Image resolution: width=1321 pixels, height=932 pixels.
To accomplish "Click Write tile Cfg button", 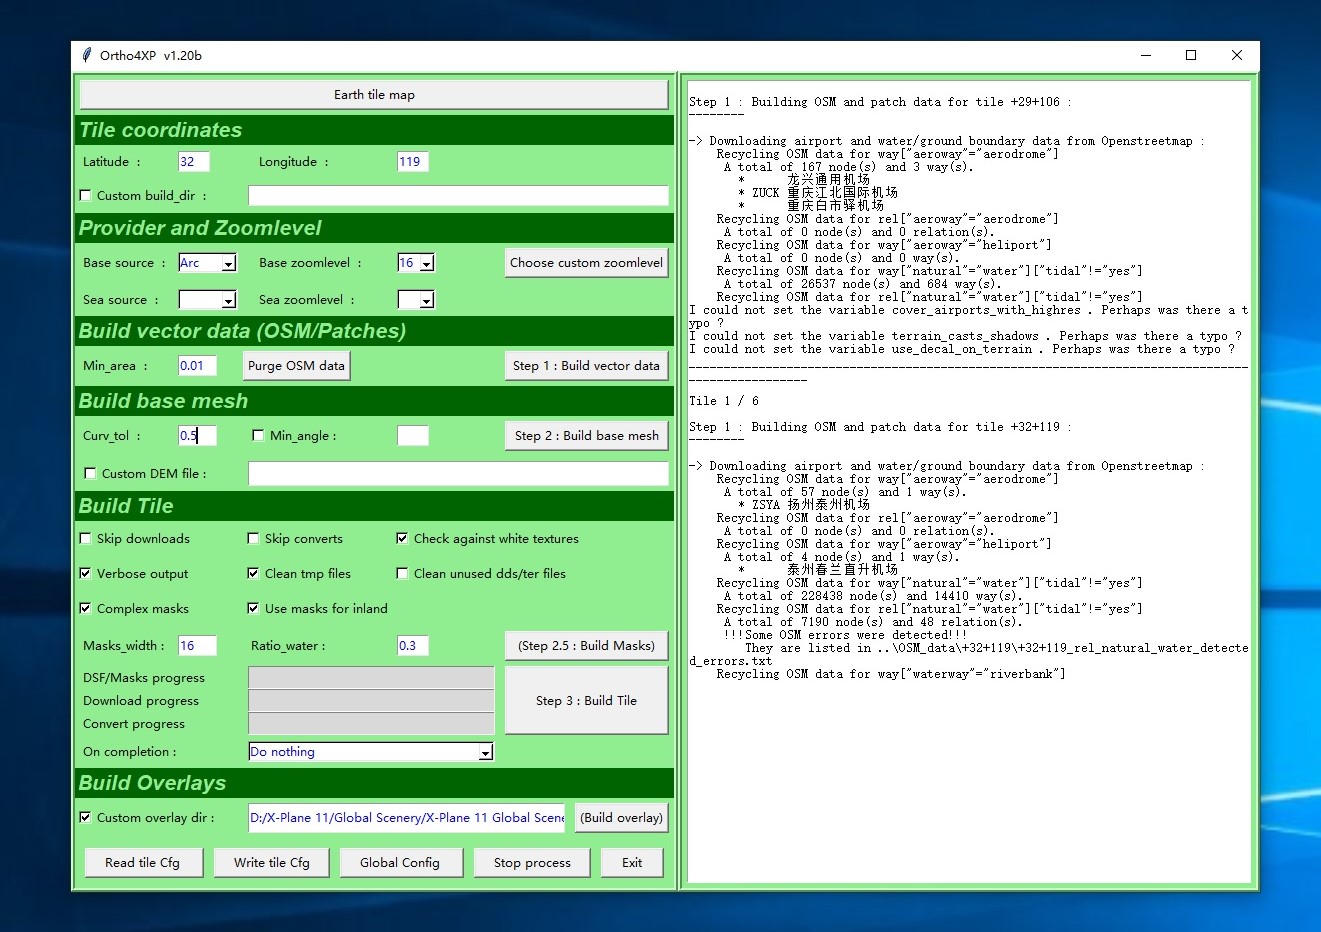I will click(272, 863).
